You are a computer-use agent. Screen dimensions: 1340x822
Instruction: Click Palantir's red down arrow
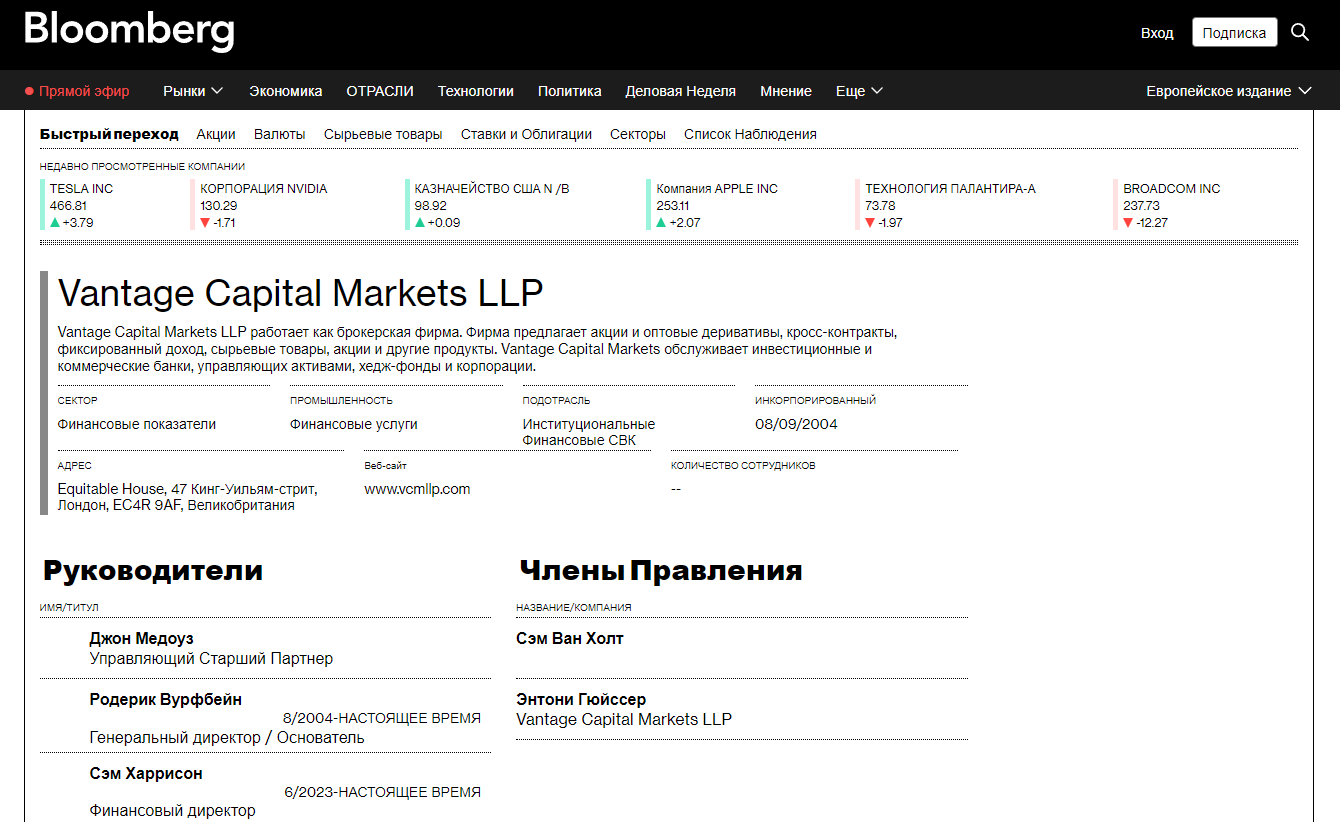(870, 222)
